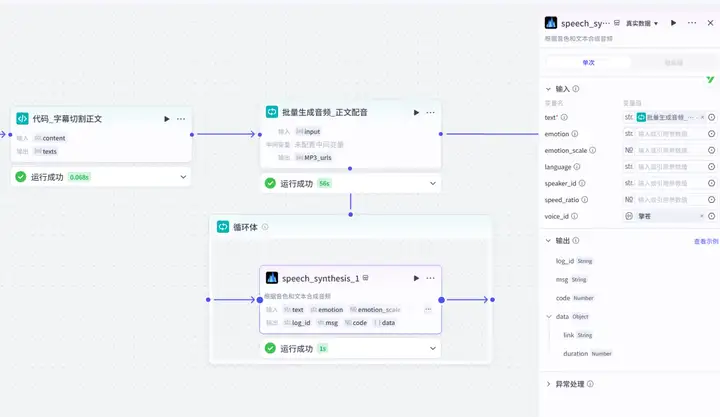Viewport: 720px width, 417px height.
Task: Click the speaker_id value input field
Action: click(x=670, y=183)
